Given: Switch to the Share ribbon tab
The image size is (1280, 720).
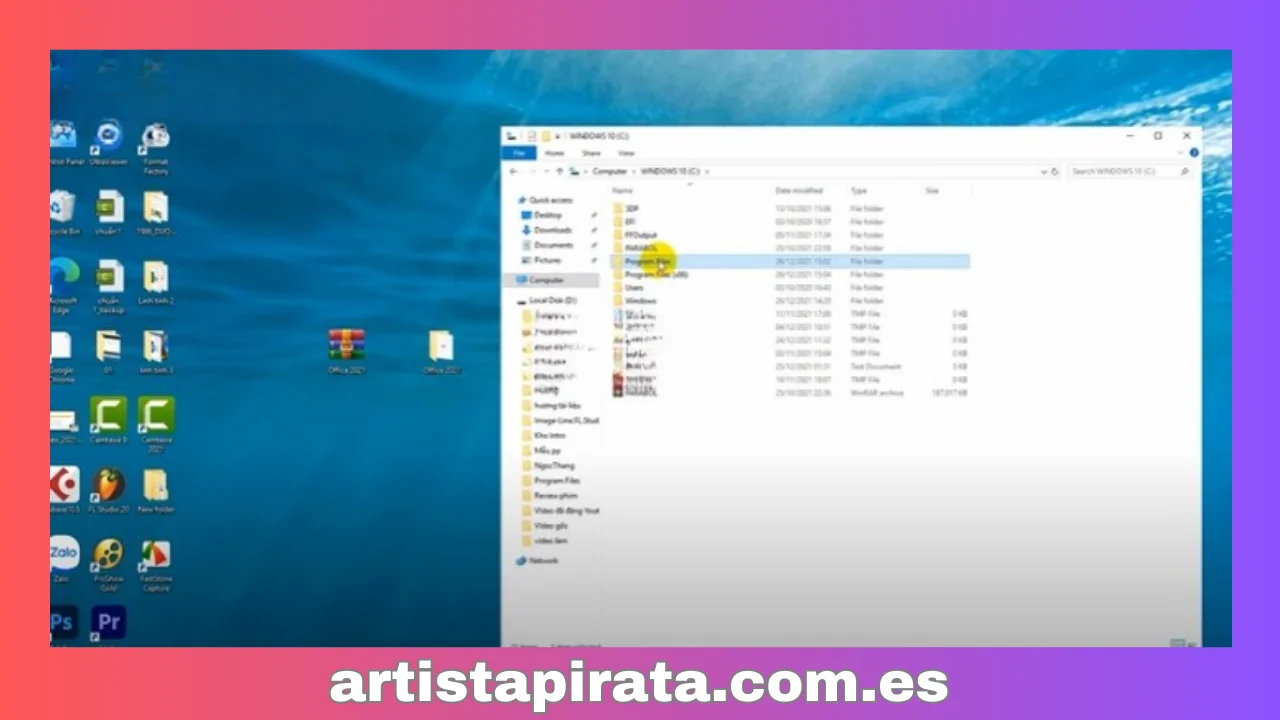Looking at the screenshot, I should click(591, 153).
